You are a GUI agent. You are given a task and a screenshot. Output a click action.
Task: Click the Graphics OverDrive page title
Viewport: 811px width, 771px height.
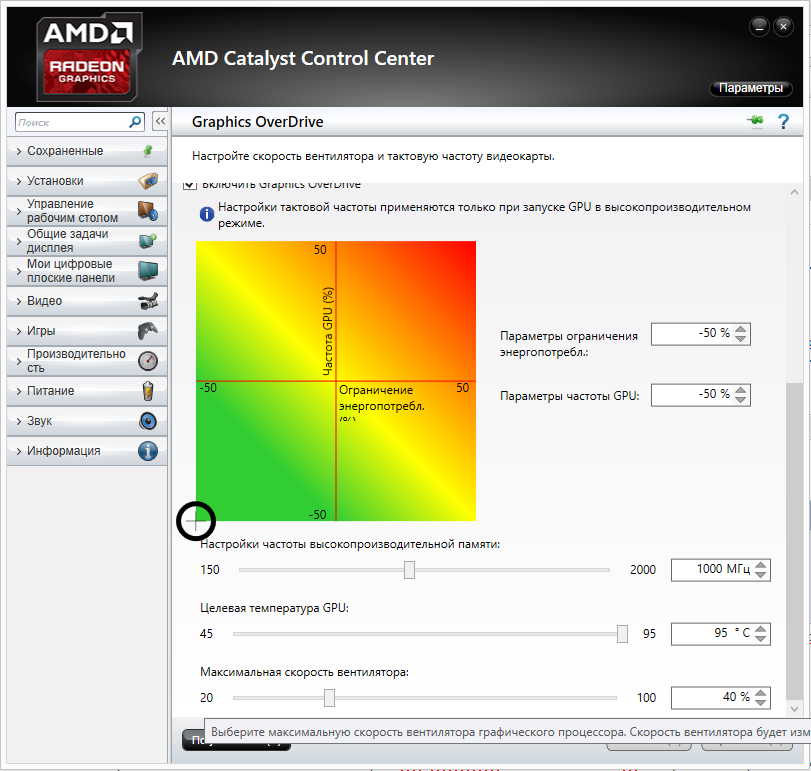(258, 122)
